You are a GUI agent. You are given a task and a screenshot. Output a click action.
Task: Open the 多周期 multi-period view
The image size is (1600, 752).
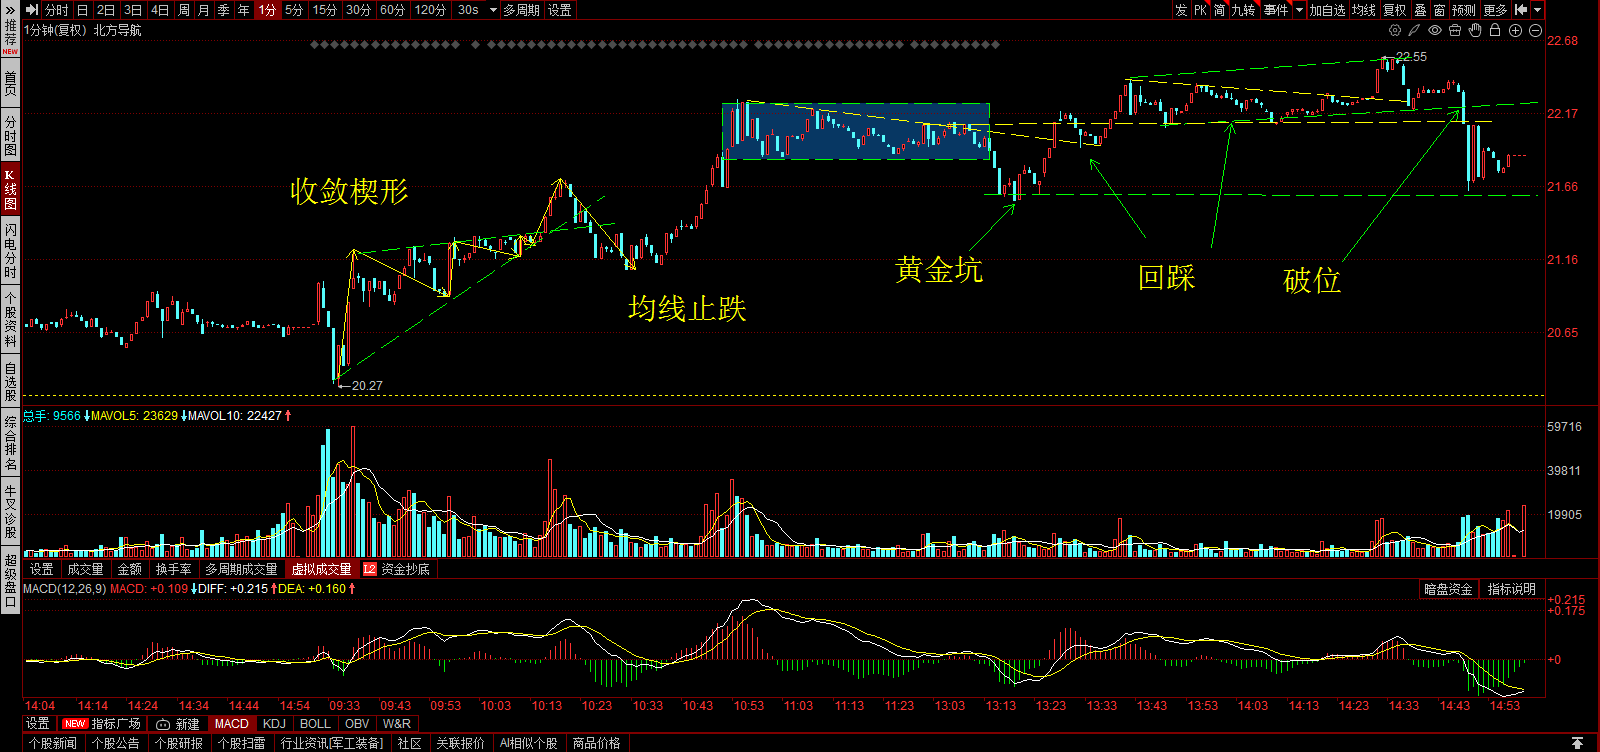[522, 10]
